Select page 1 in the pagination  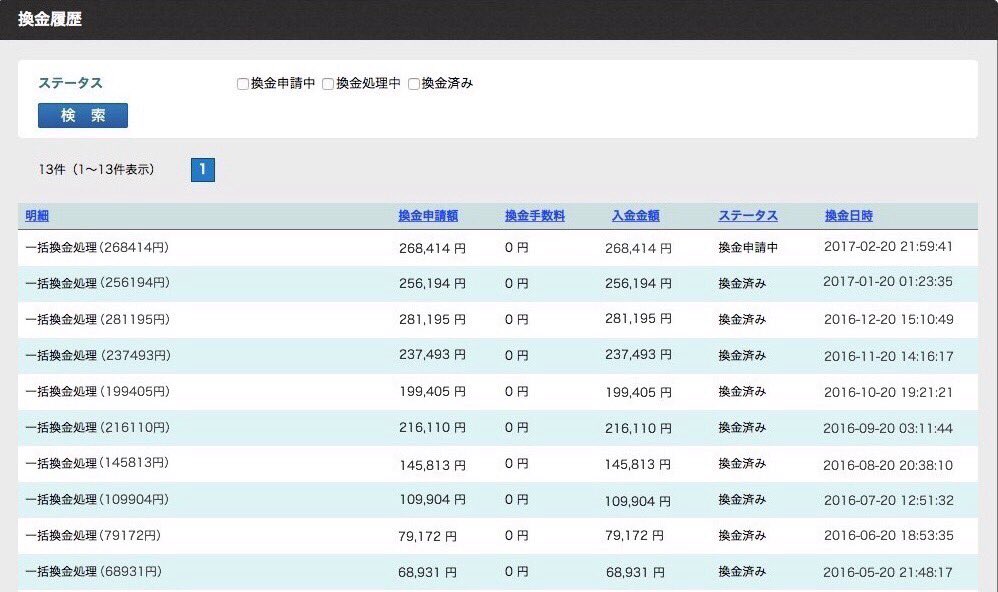[203, 170]
